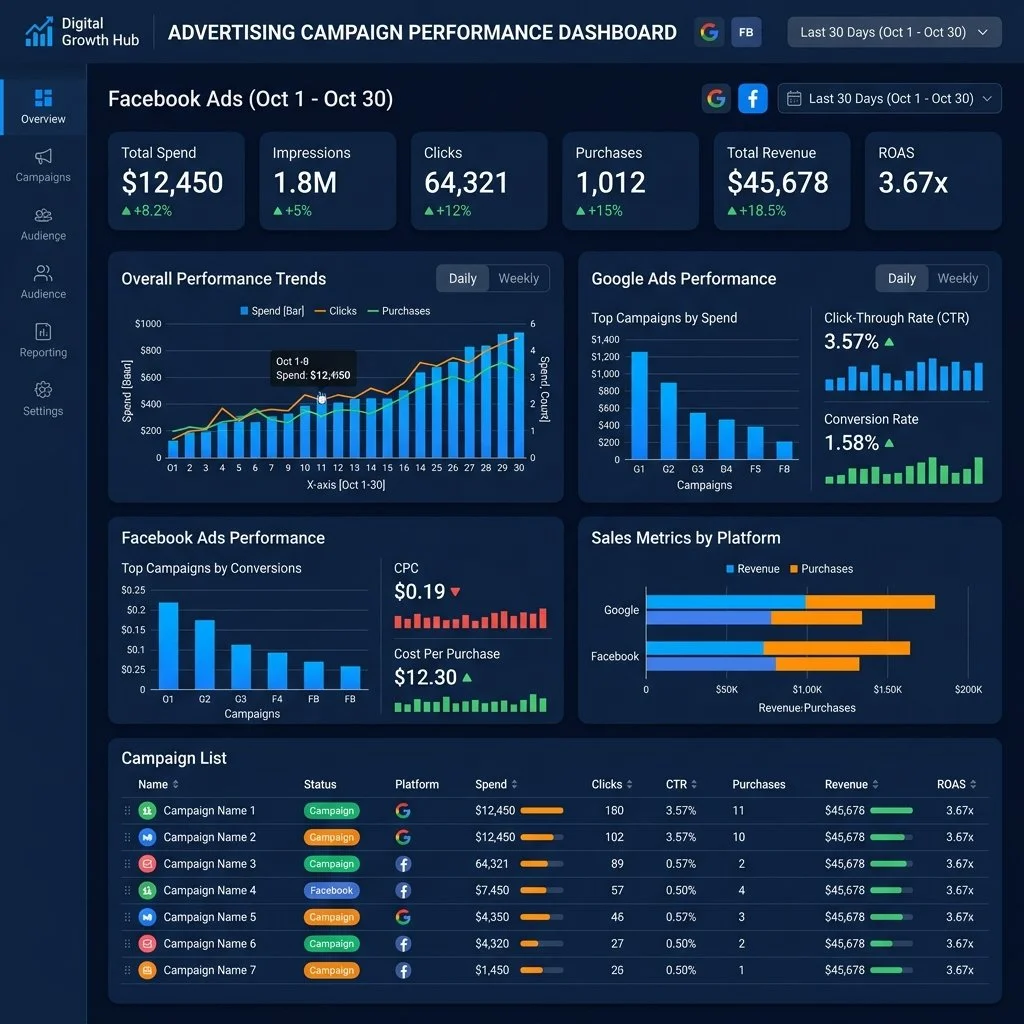Screen dimensions: 1024x1024
Task: Sort the campaign list by CTR
Action: coord(681,784)
